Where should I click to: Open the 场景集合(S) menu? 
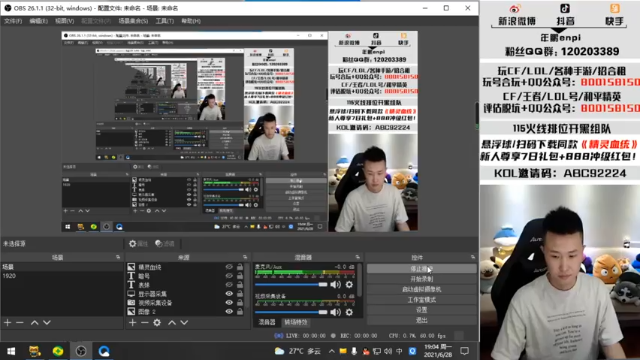133,21
